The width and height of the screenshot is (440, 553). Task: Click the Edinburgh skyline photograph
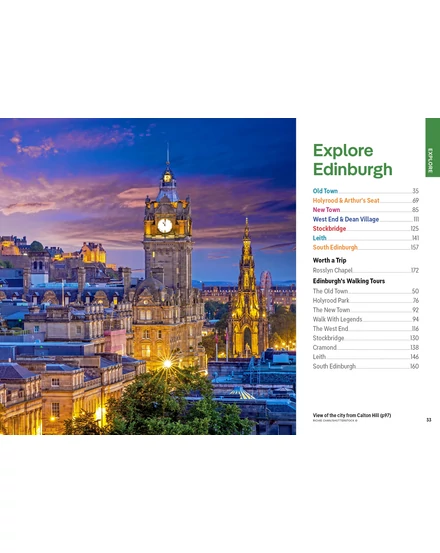point(148,276)
